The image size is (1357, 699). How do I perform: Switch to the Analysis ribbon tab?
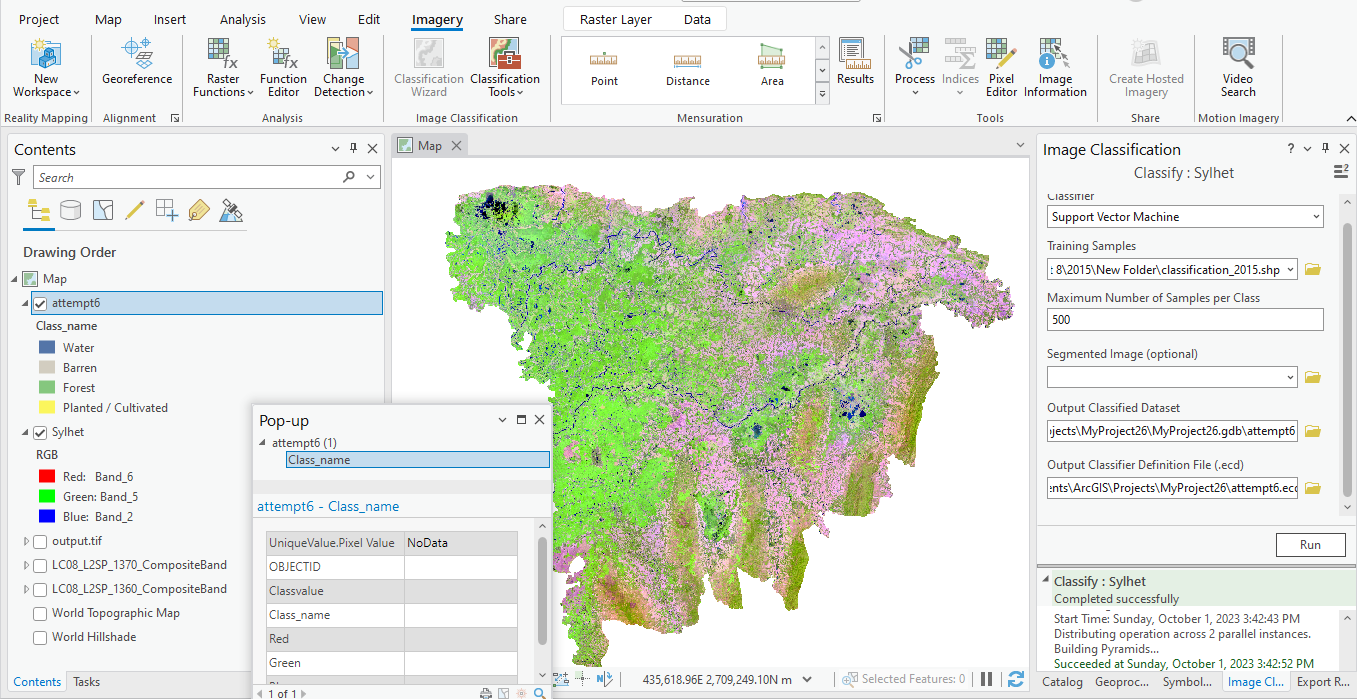243,19
